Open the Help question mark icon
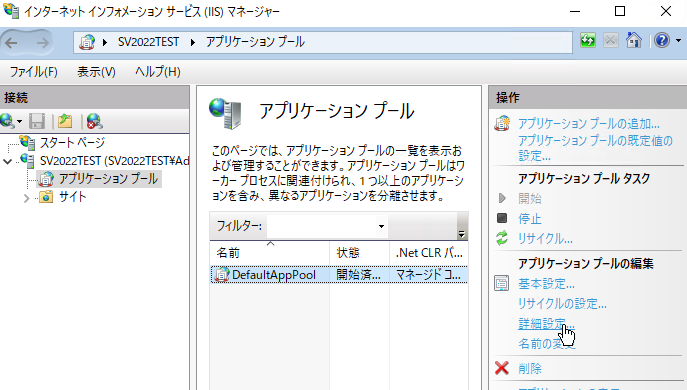 662,40
